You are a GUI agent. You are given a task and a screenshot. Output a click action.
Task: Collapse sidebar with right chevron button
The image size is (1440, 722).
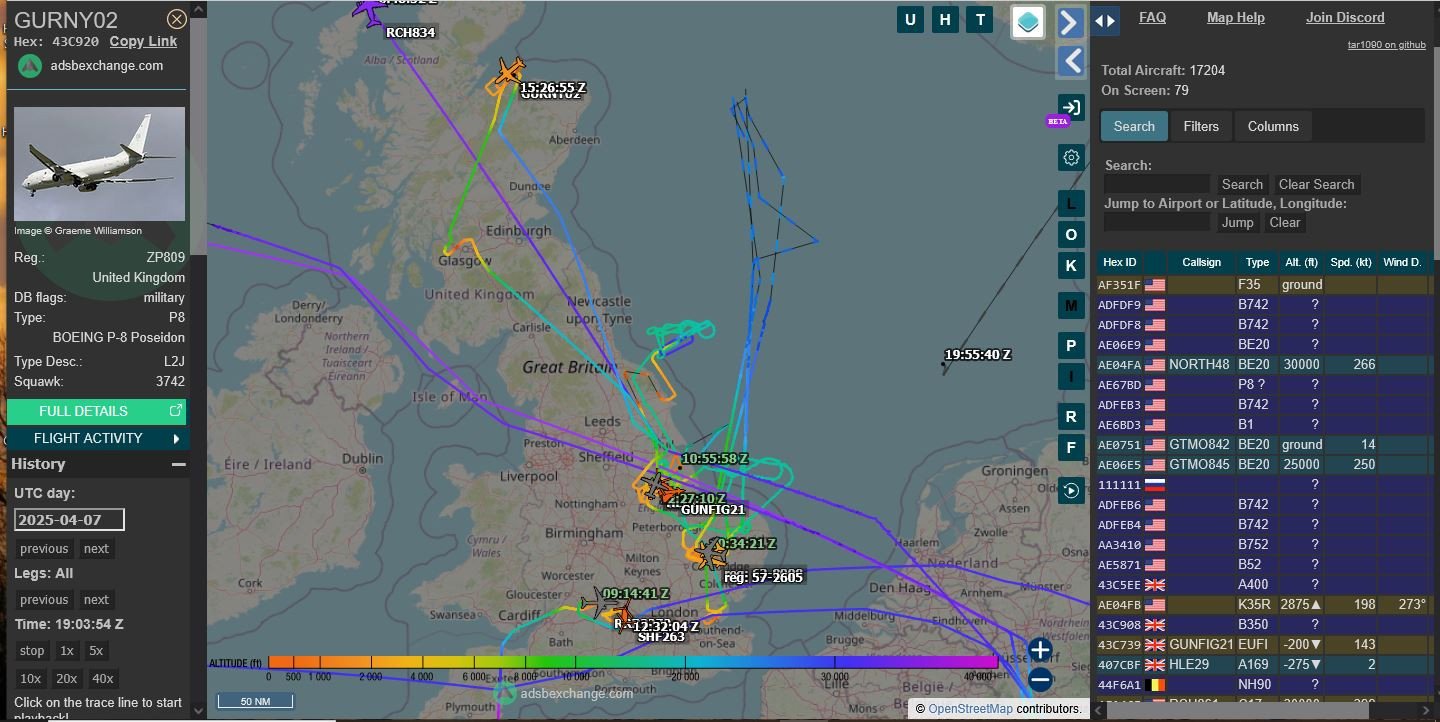point(1070,23)
